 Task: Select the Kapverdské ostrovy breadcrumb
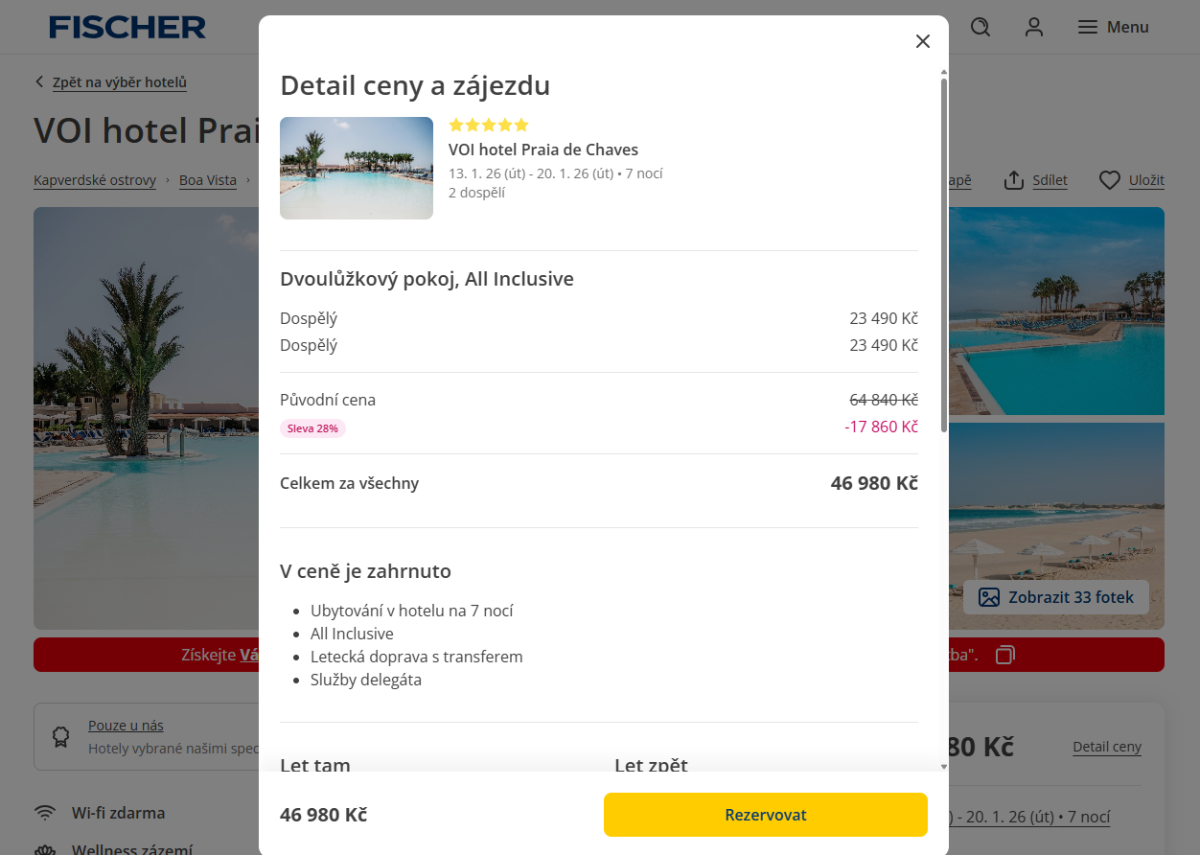click(95, 181)
